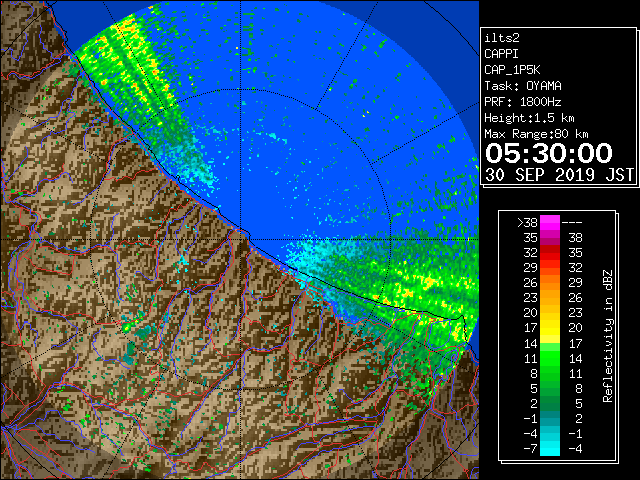The height and width of the screenshot is (480, 640).
Task: Click the 'Max Range:80 km' line
Action: (x=536, y=134)
